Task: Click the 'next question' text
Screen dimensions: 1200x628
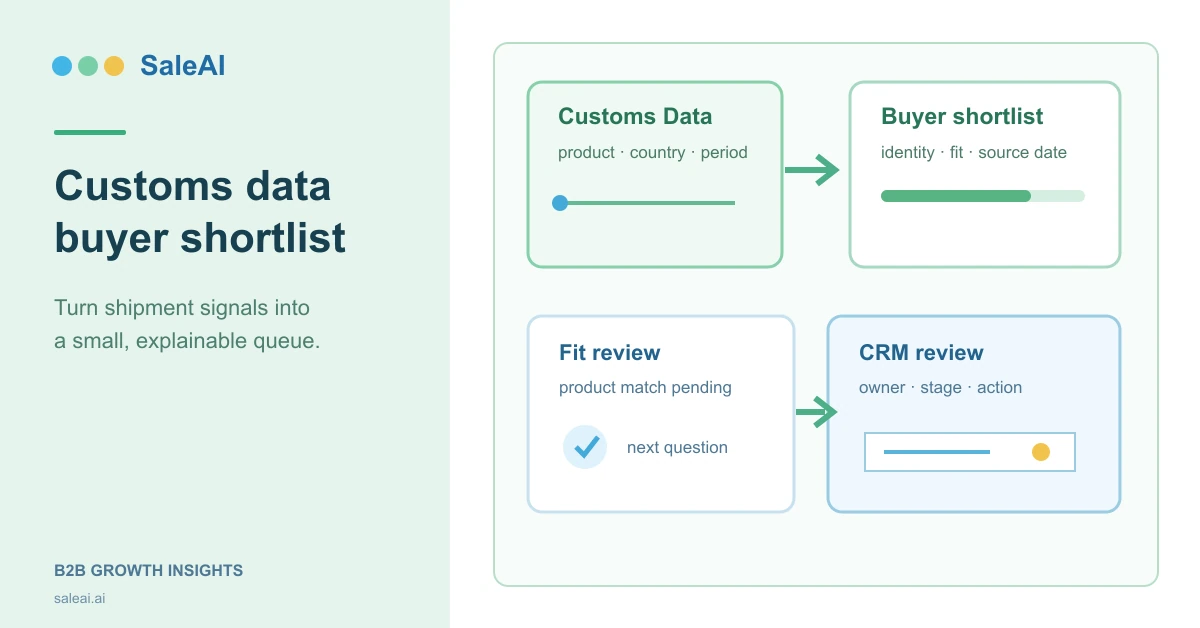Action: click(677, 448)
